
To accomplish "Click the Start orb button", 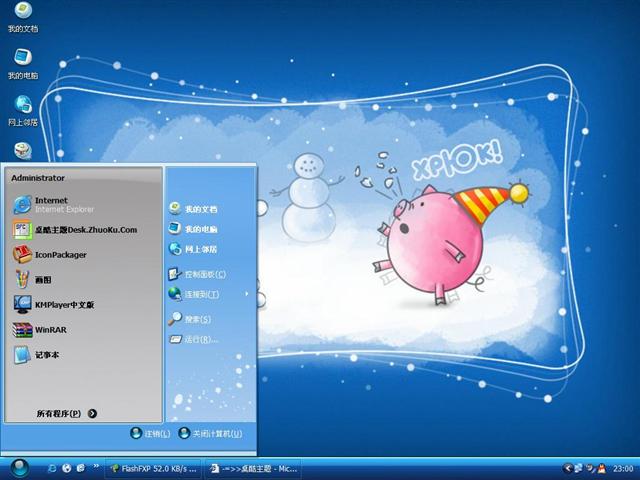I will (x=20, y=467).
